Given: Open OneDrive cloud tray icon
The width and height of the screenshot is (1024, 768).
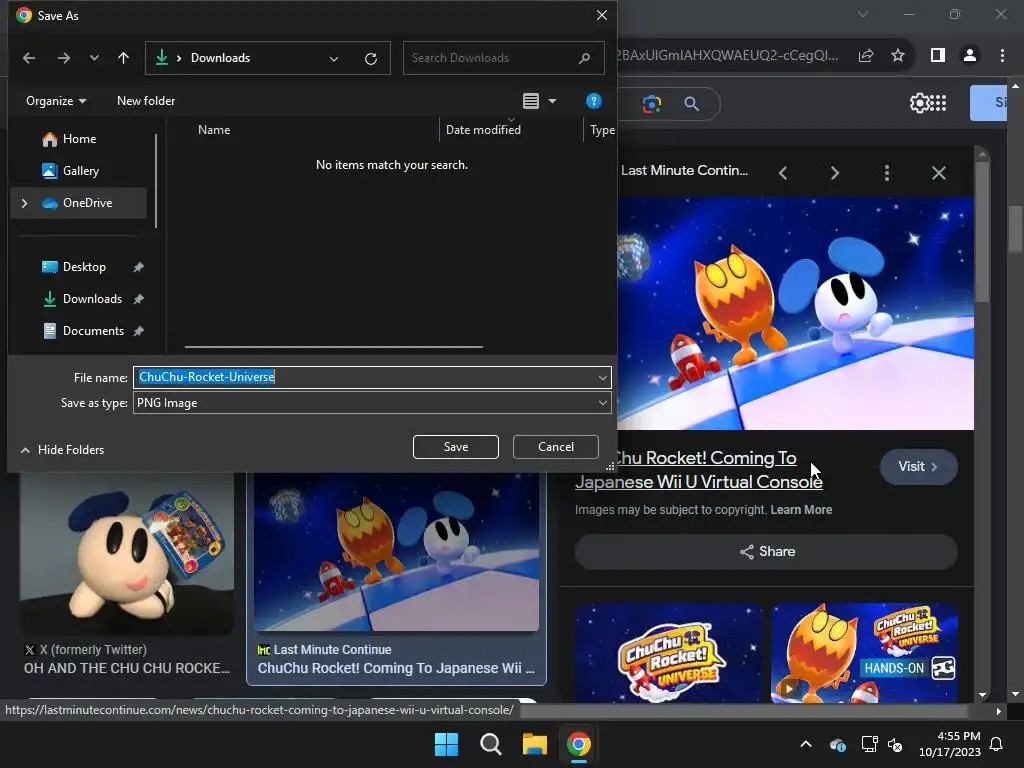Looking at the screenshot, I should [838, 744].
